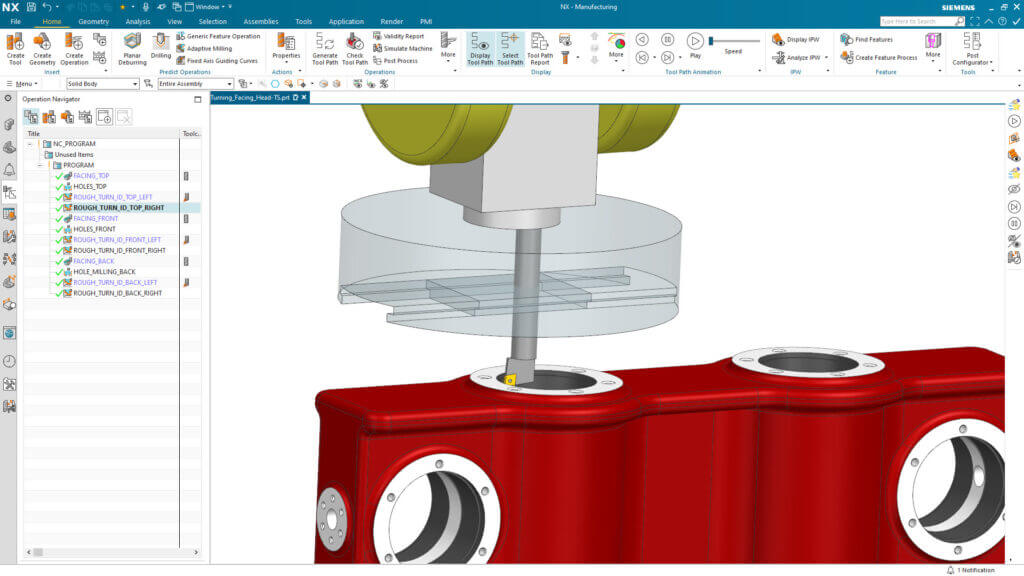Image resolution: width=1024 pixels, height=576 pixels.
Task: Toggle Display IPW visibility
Action: (796, 40)
